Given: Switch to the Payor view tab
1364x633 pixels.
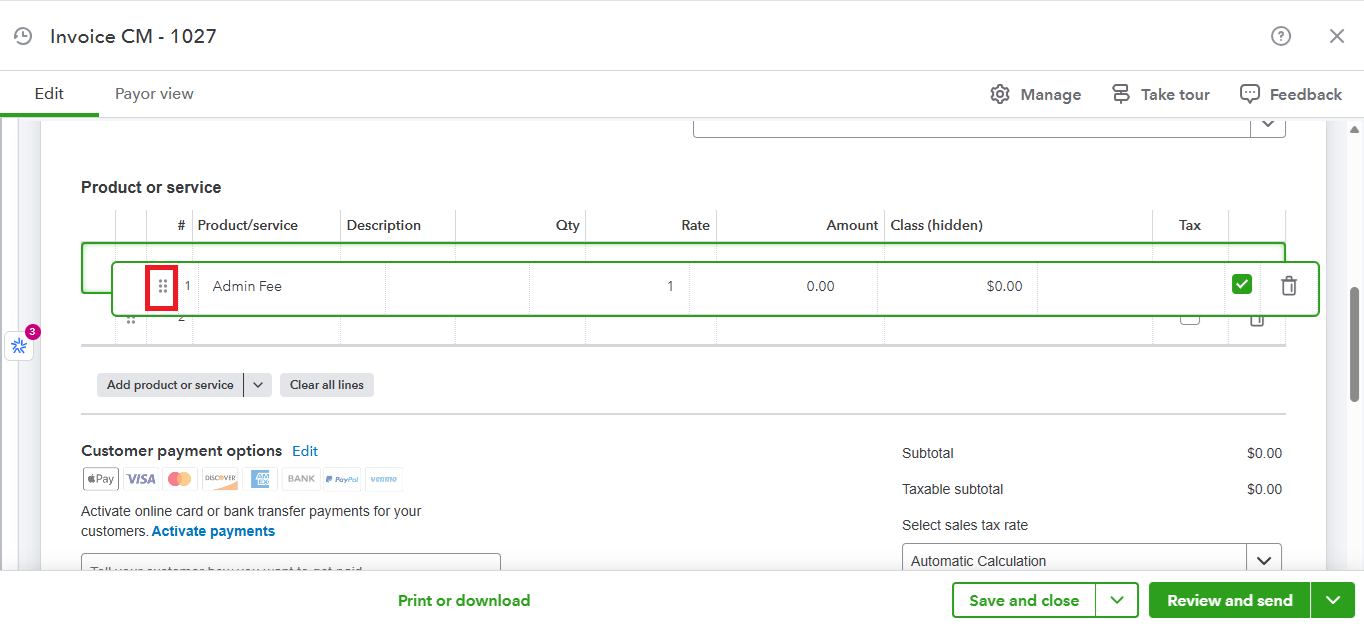Looking at the screenshot, I should pyautogui.click(x=154, y=94).
